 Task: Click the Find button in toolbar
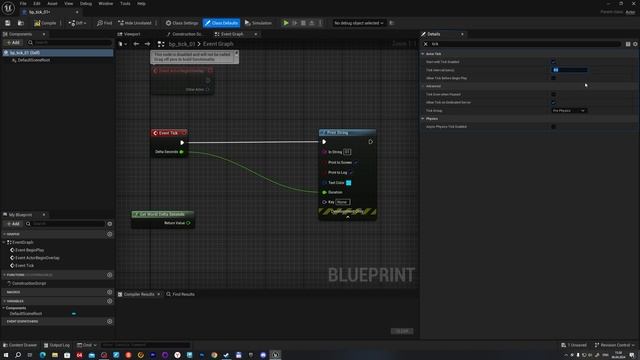tap(104, 23)
